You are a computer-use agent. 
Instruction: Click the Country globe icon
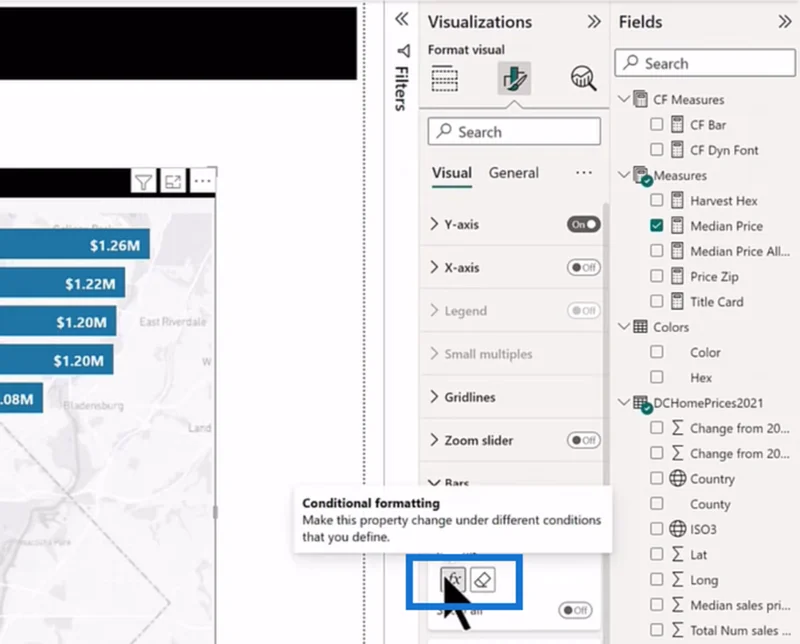click(x=677, y=479)
